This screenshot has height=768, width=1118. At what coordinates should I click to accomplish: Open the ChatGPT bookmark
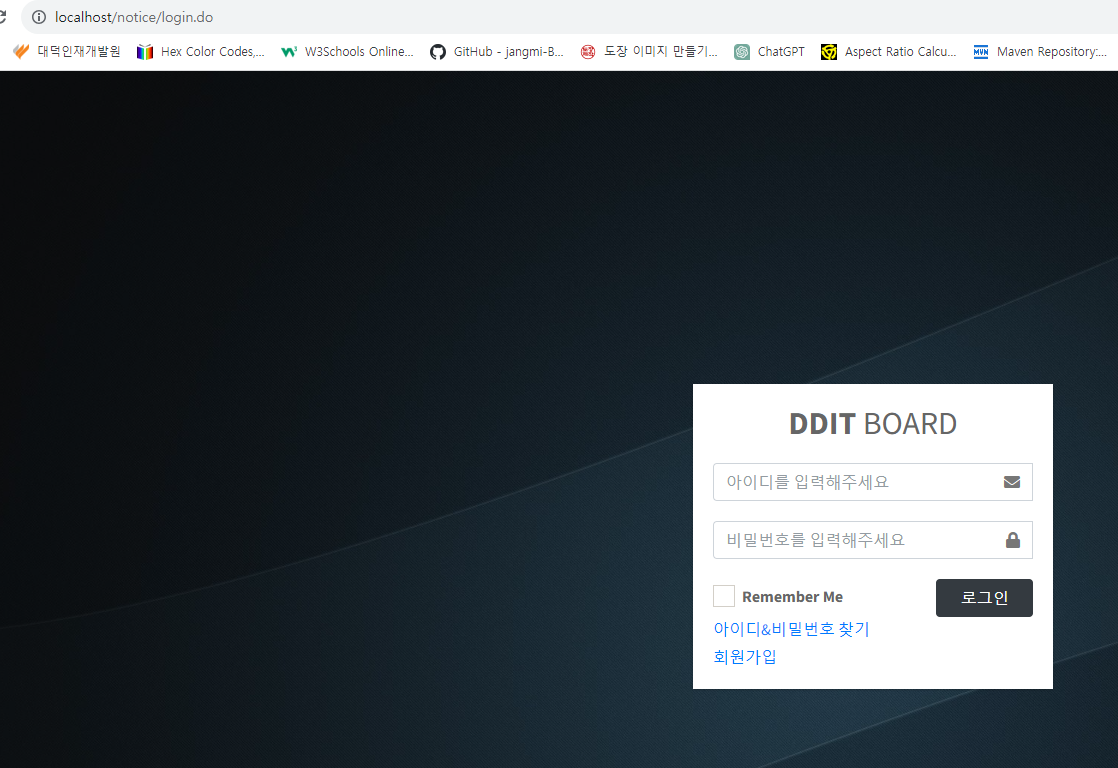[x=769, y=51]
